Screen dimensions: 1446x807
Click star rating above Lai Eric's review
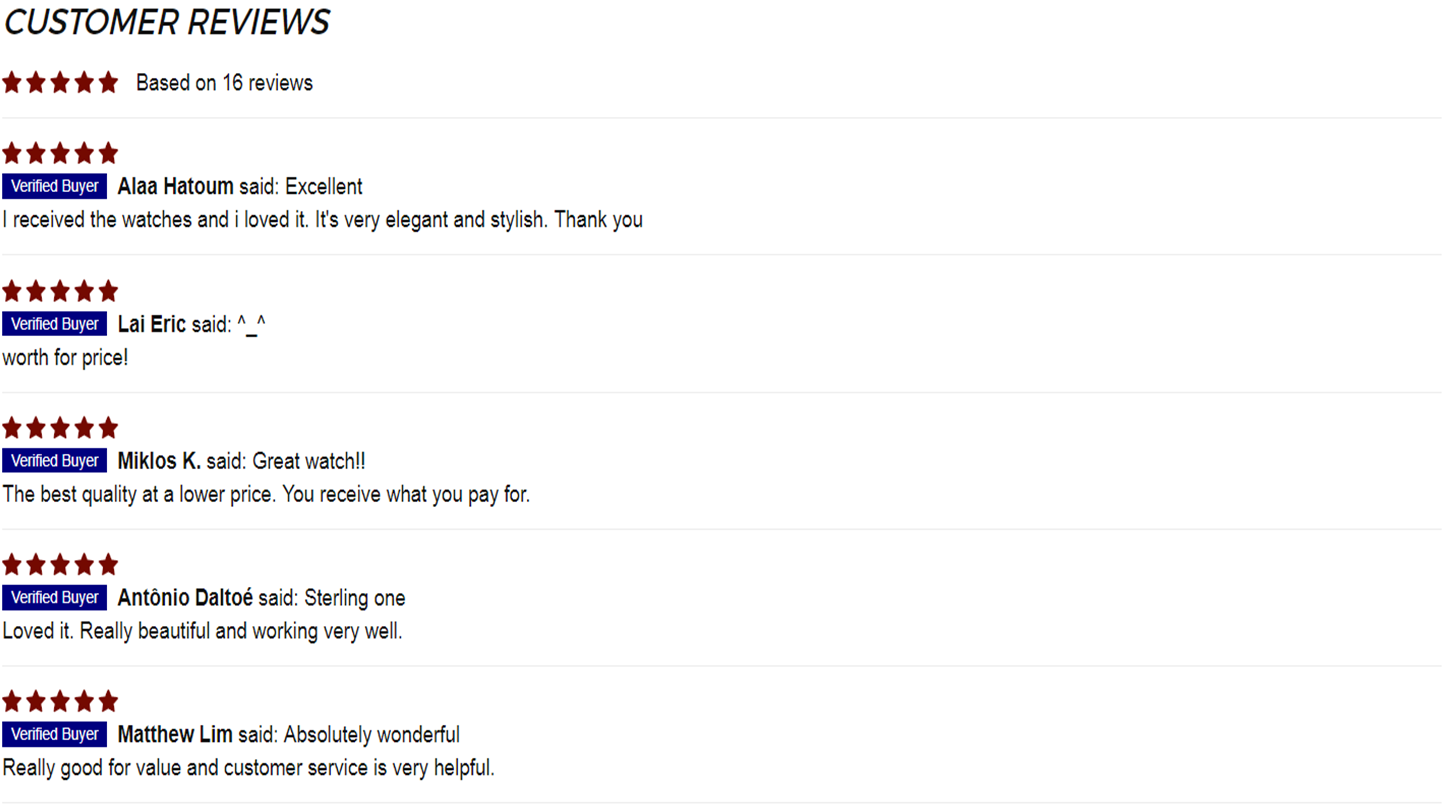pyautogui.click(x=60, y=291)
